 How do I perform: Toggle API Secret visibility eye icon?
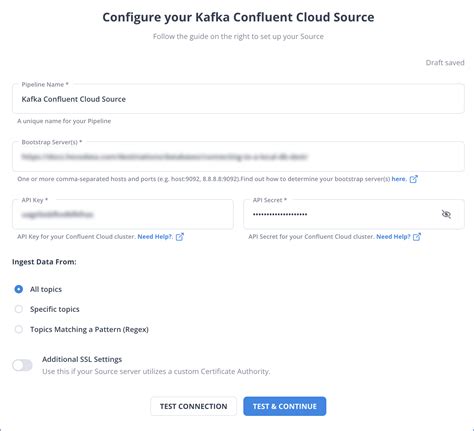[x=446, y=214]
